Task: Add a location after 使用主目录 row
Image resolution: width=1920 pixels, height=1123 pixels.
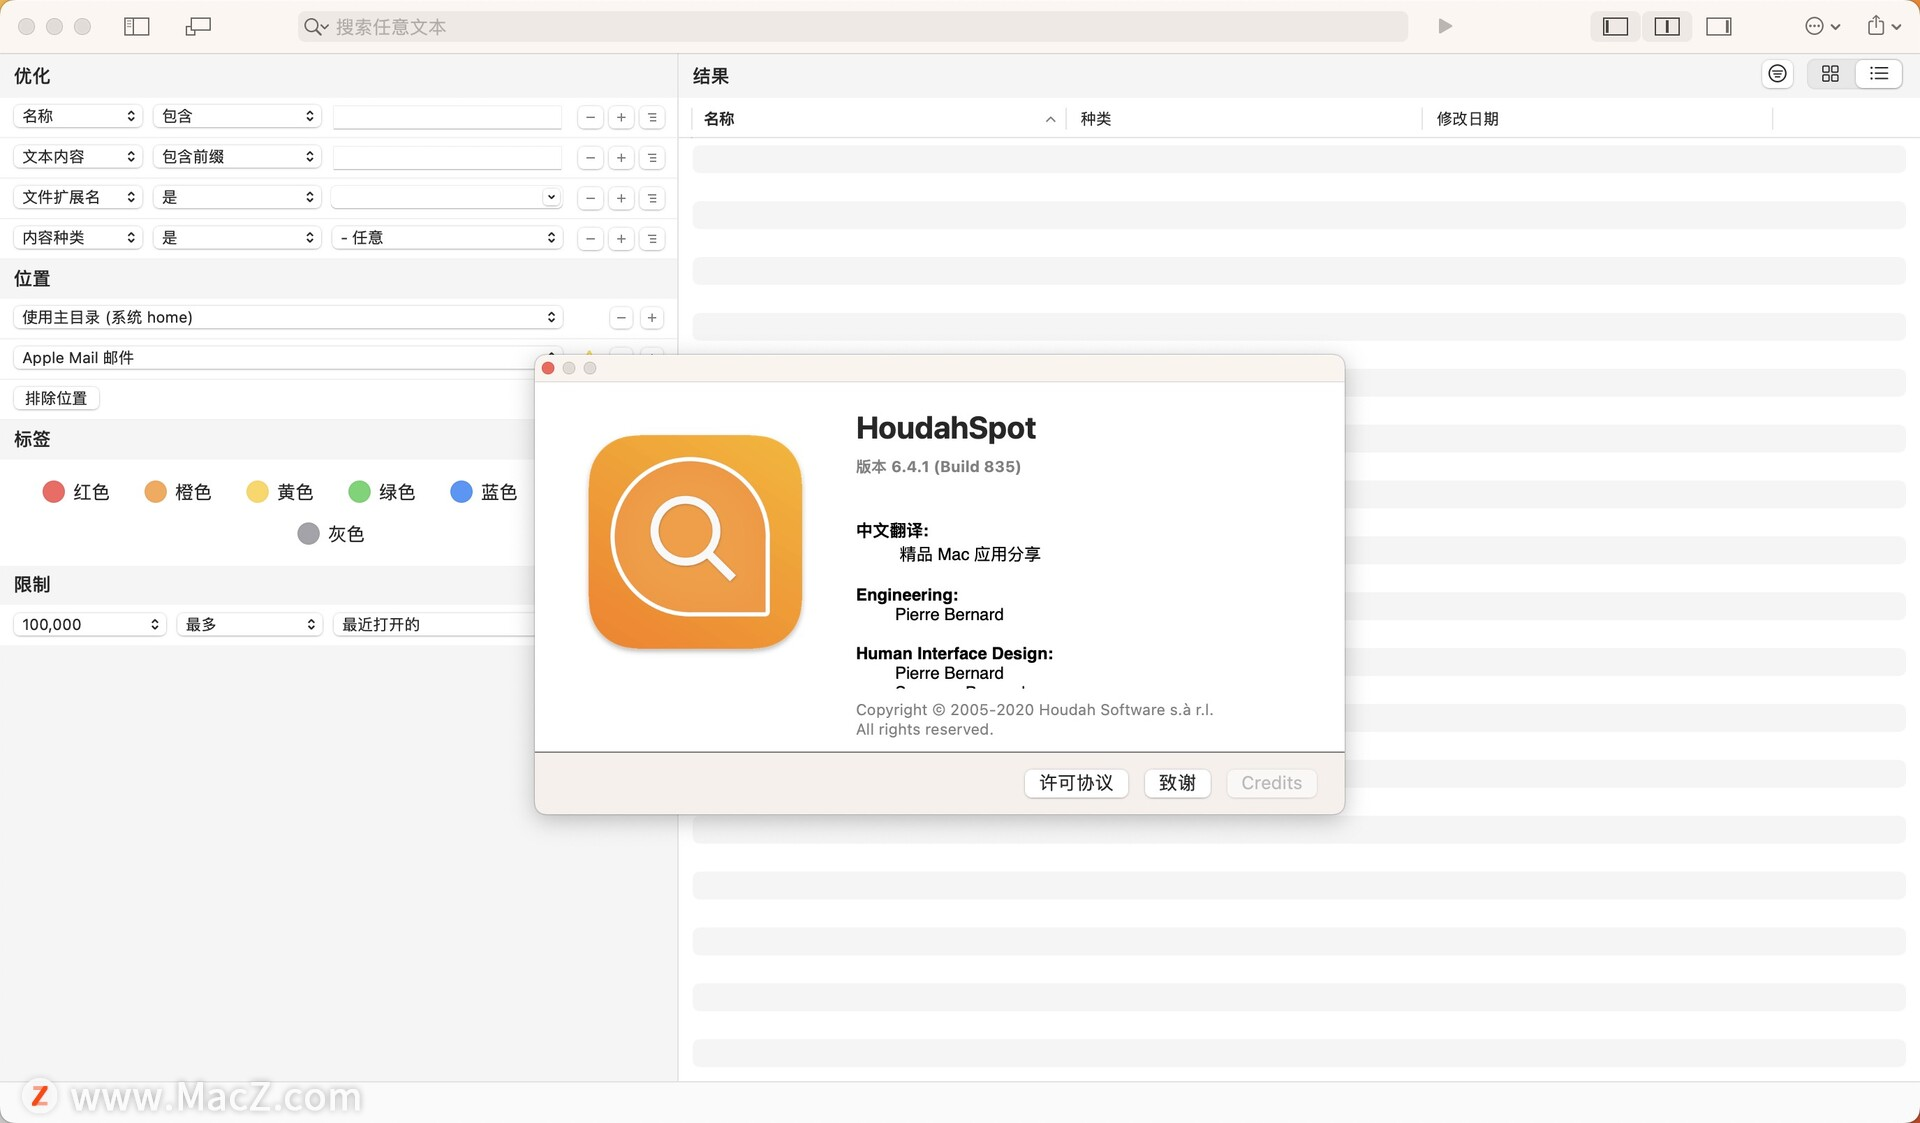Action: coord(652,318)
